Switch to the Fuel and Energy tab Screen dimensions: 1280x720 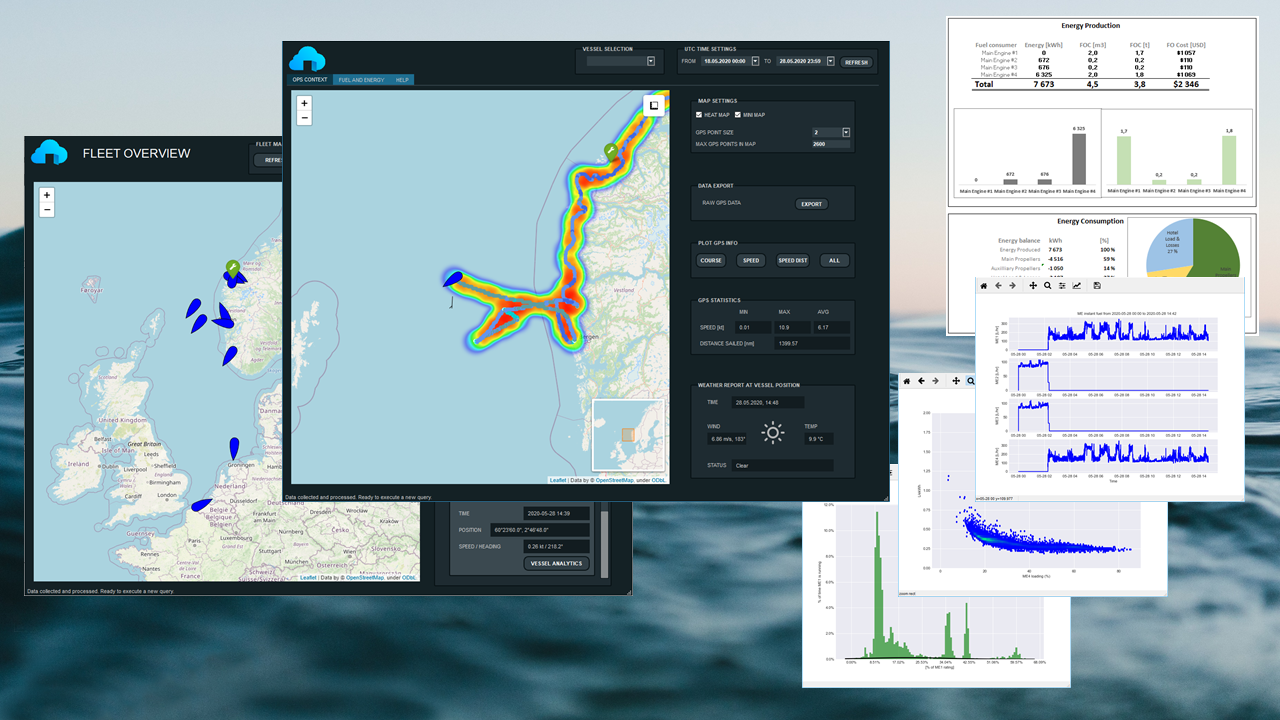[361, 80]
